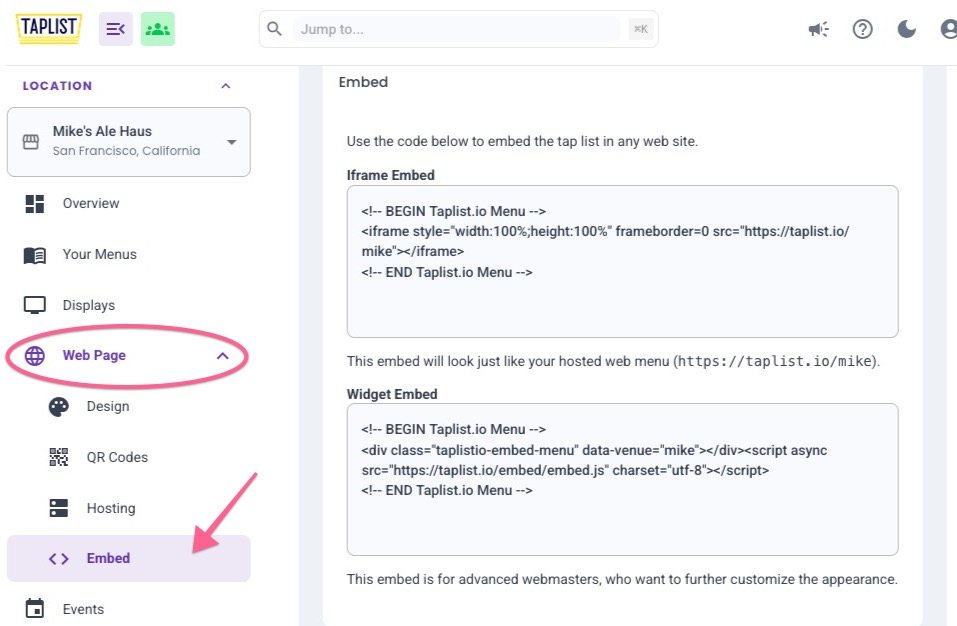Click the storefront icon beside Mike's Ale Haus
Screen dimensions: 957x626
(31, 142)
